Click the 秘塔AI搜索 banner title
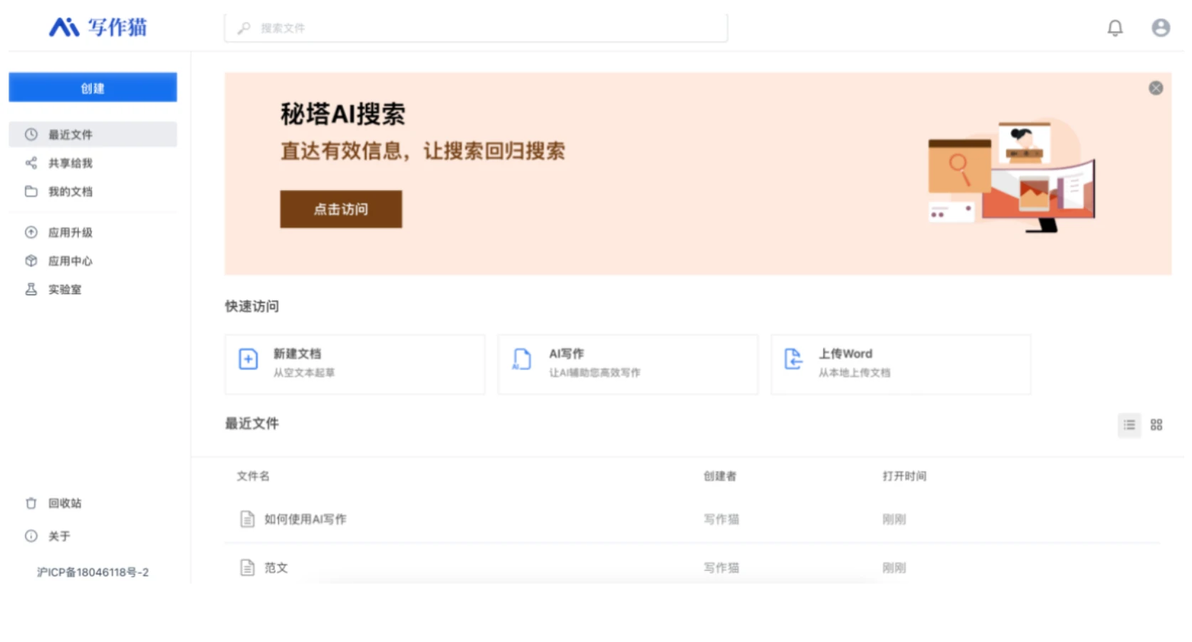The image size is (1192, 642). coord(343,114)
